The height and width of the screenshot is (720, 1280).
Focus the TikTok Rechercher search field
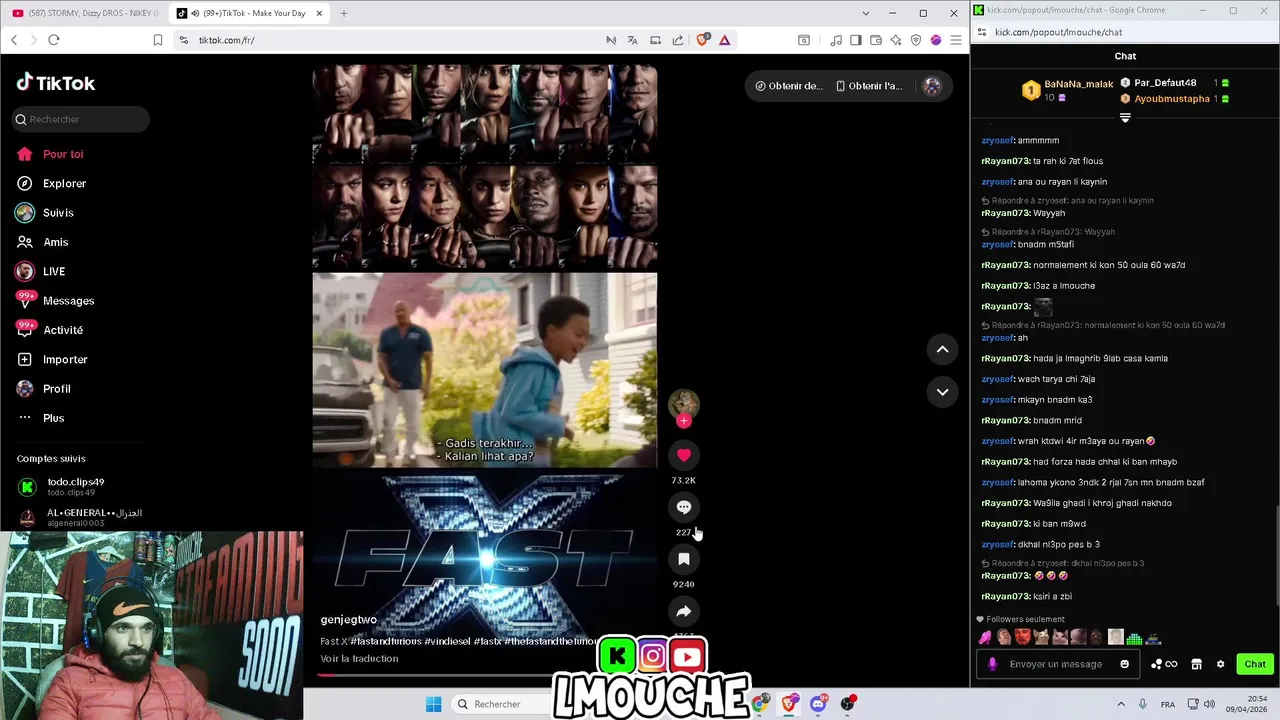pos(80,119)
